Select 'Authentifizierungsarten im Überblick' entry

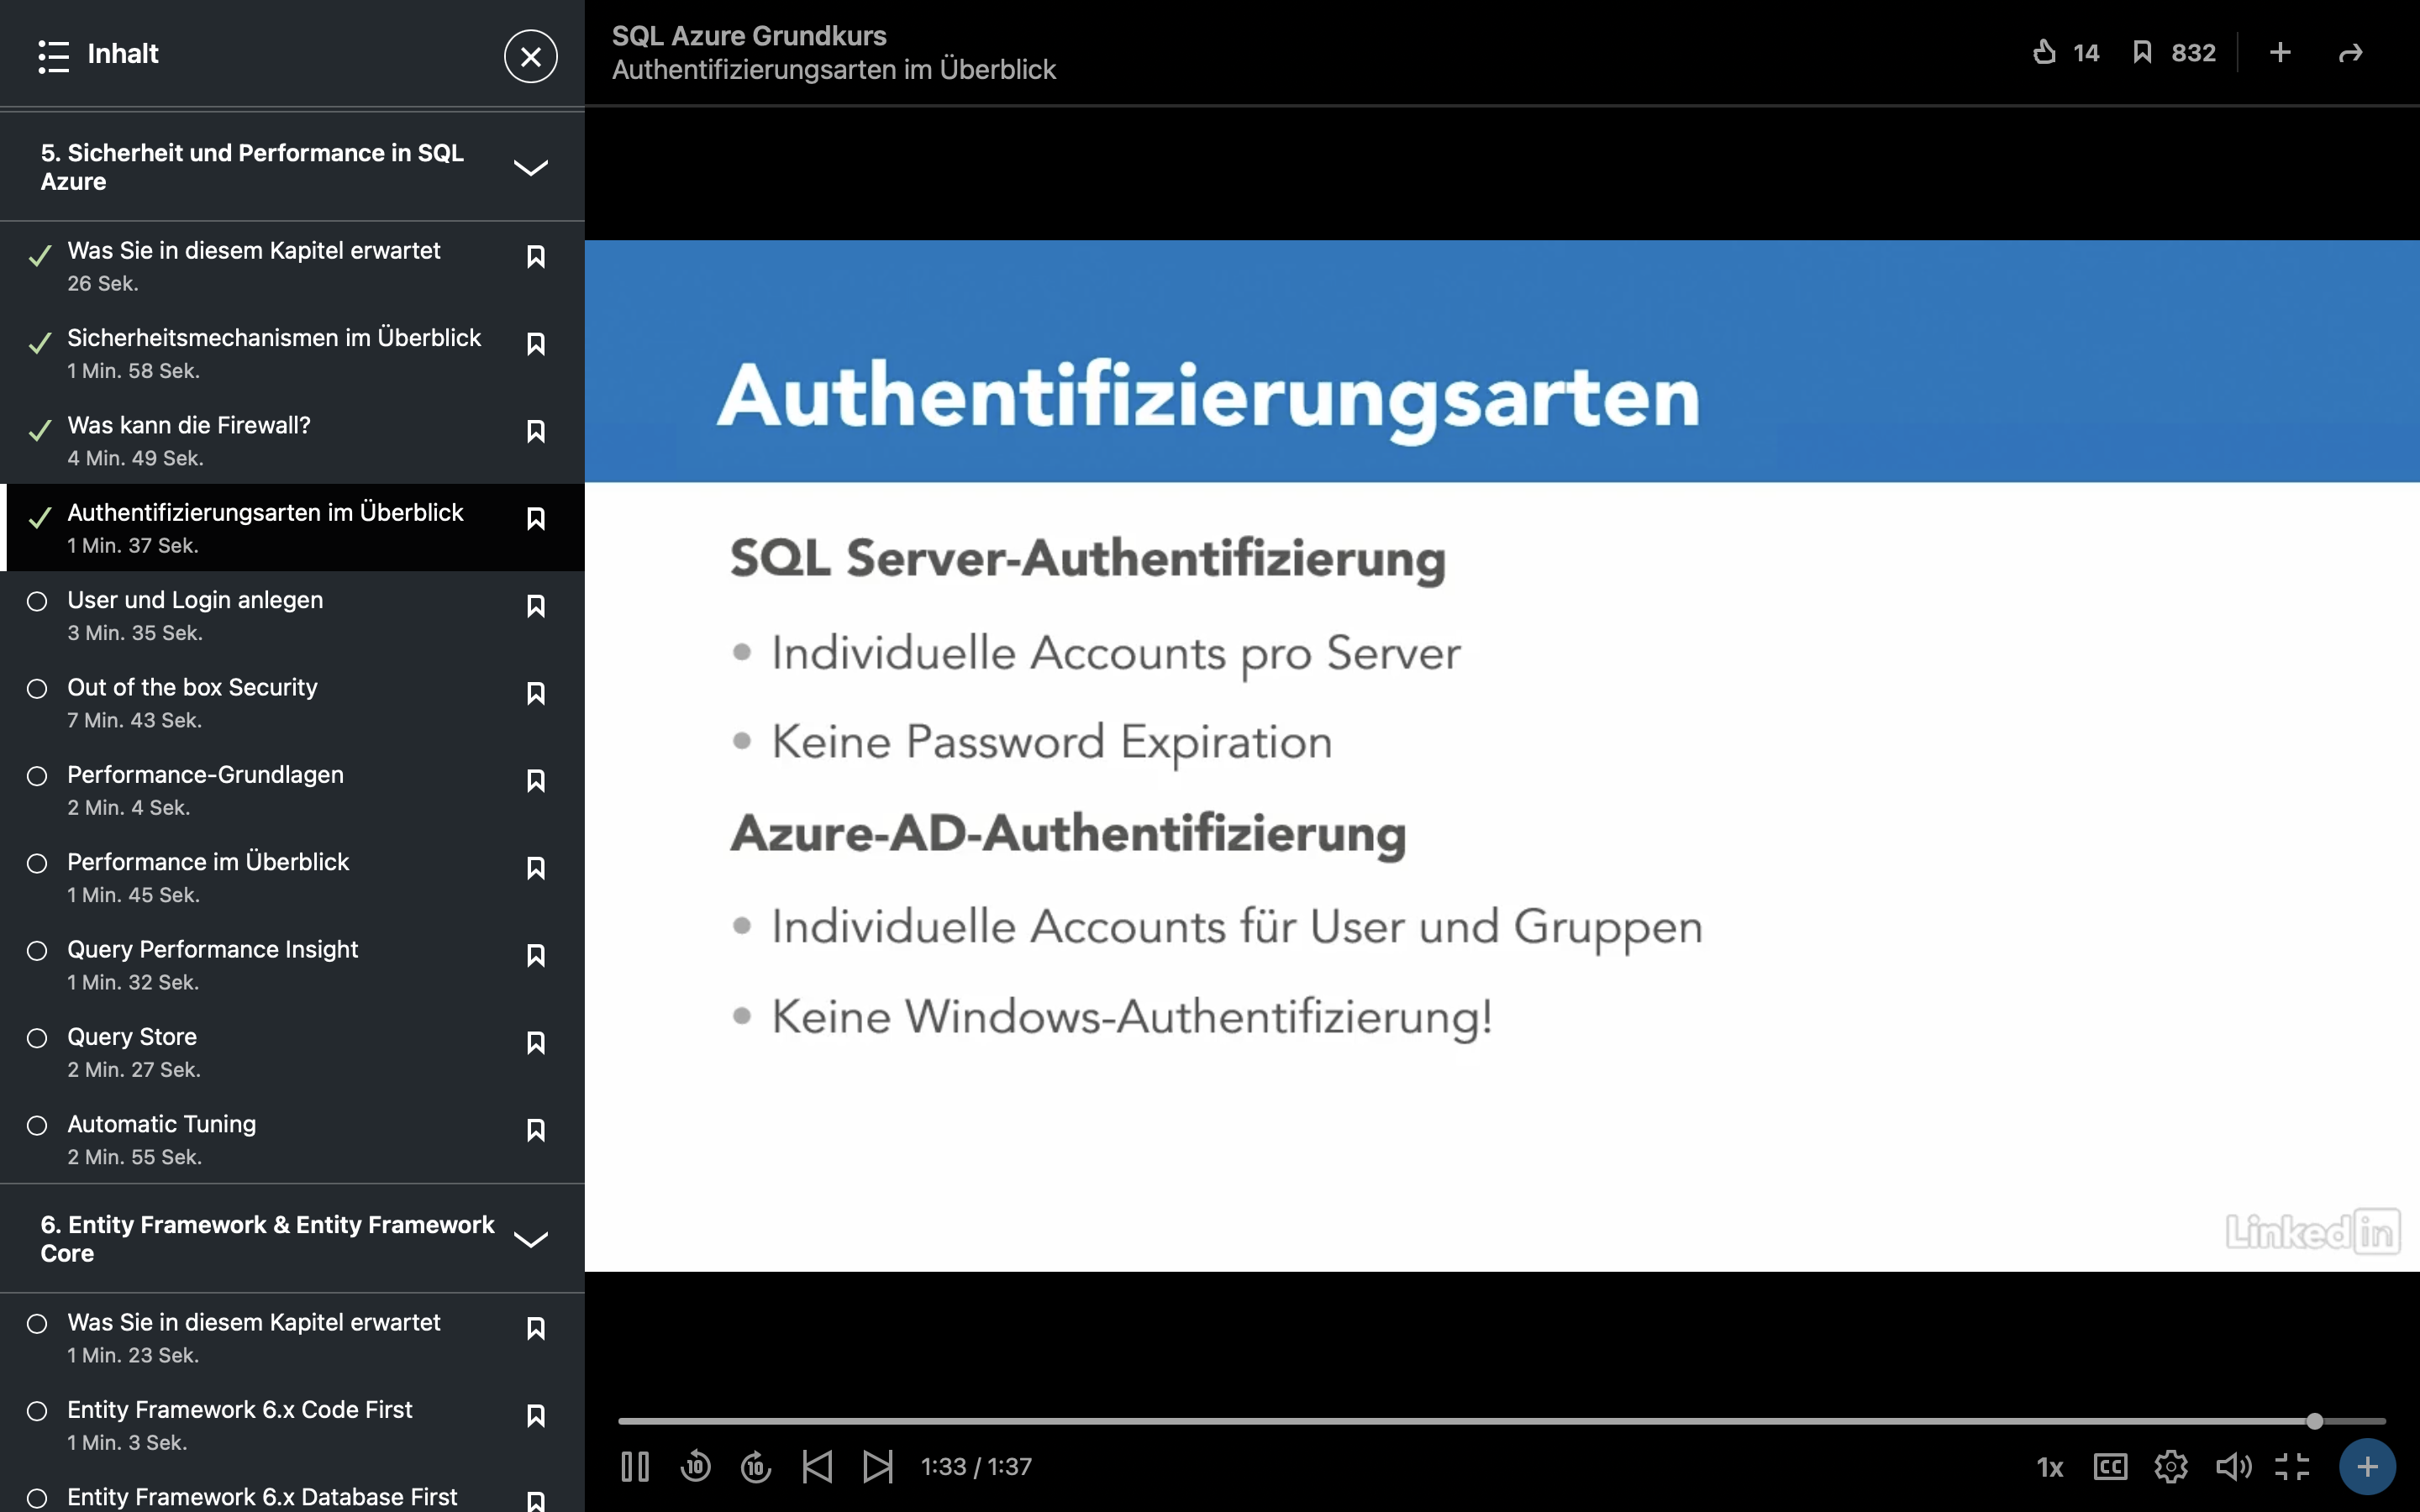[292, 528]
